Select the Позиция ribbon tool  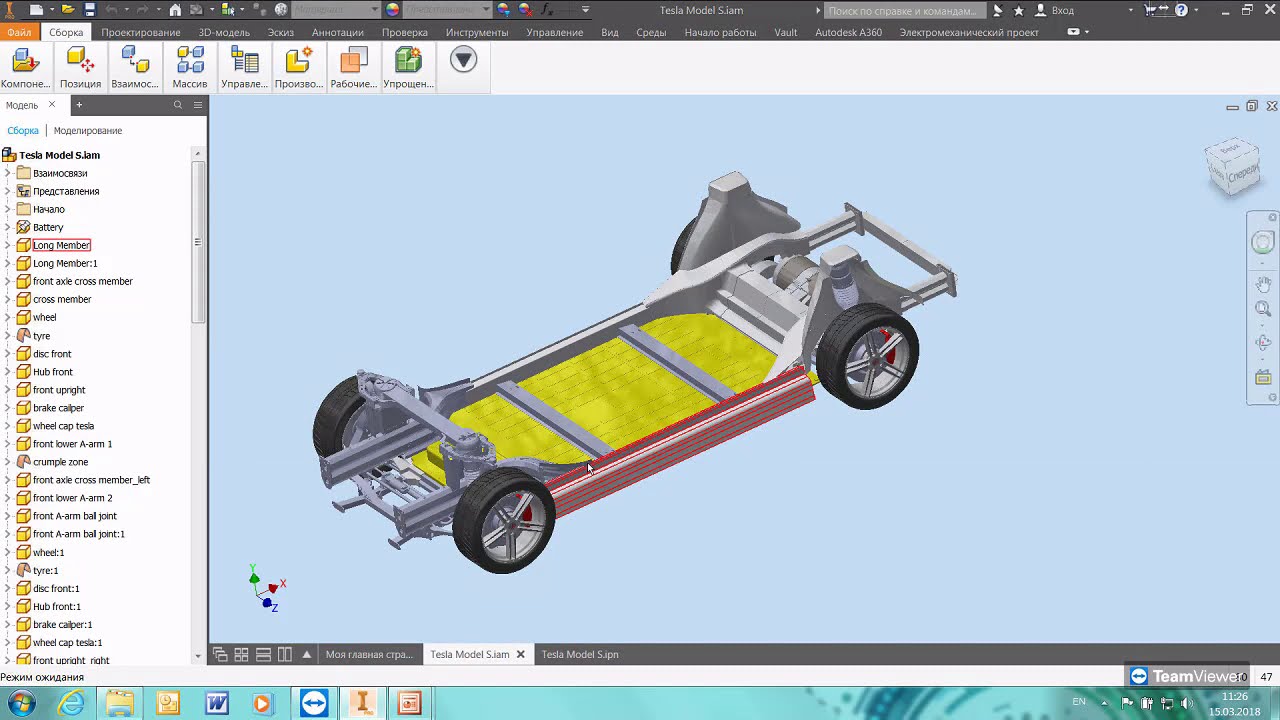point(80,68)
